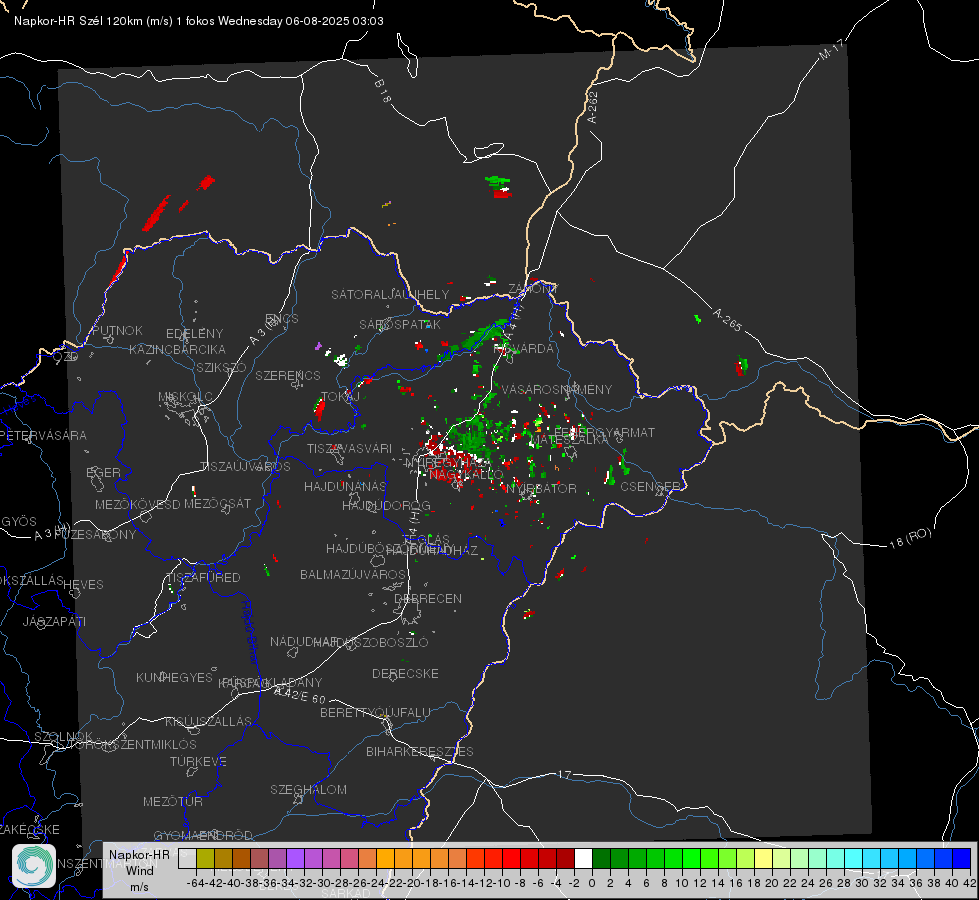Select the ZÁHONY label
The image size is (979, 900).
tap(533, 289)
